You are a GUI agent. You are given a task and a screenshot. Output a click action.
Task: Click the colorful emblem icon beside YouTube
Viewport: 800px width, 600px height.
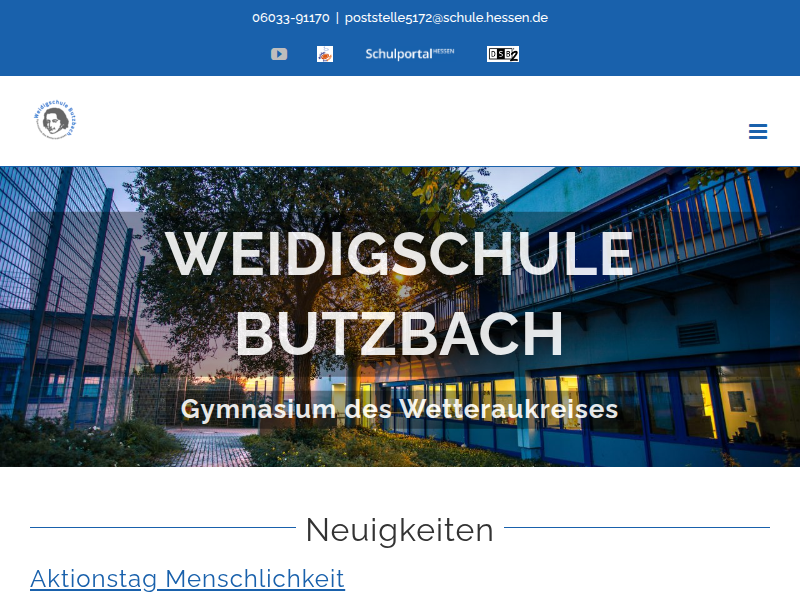pyautogui.click(x=325, y=54)
